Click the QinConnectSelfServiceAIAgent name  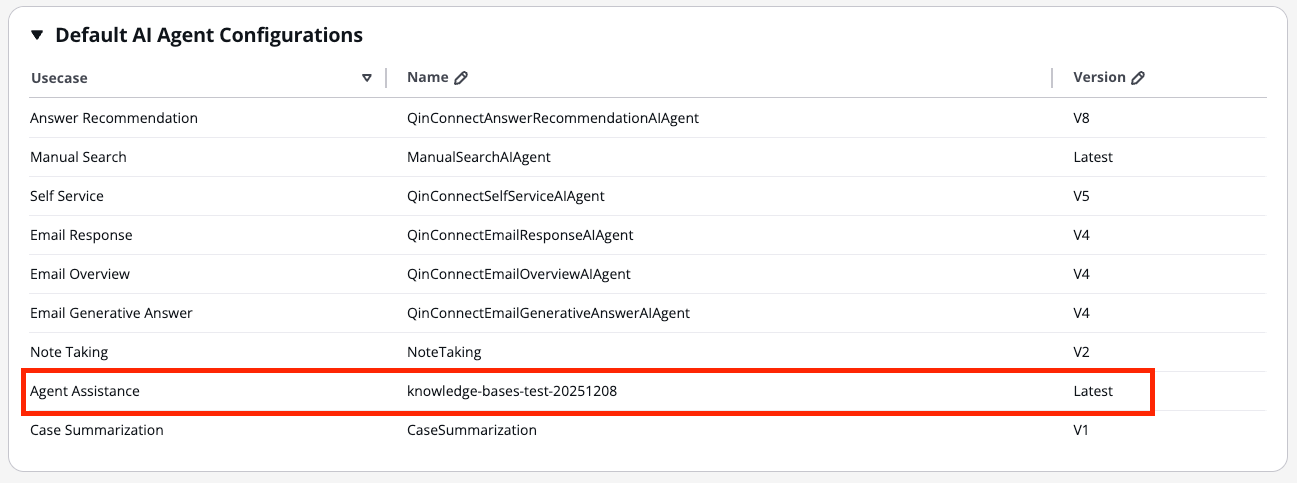[505, 196]
